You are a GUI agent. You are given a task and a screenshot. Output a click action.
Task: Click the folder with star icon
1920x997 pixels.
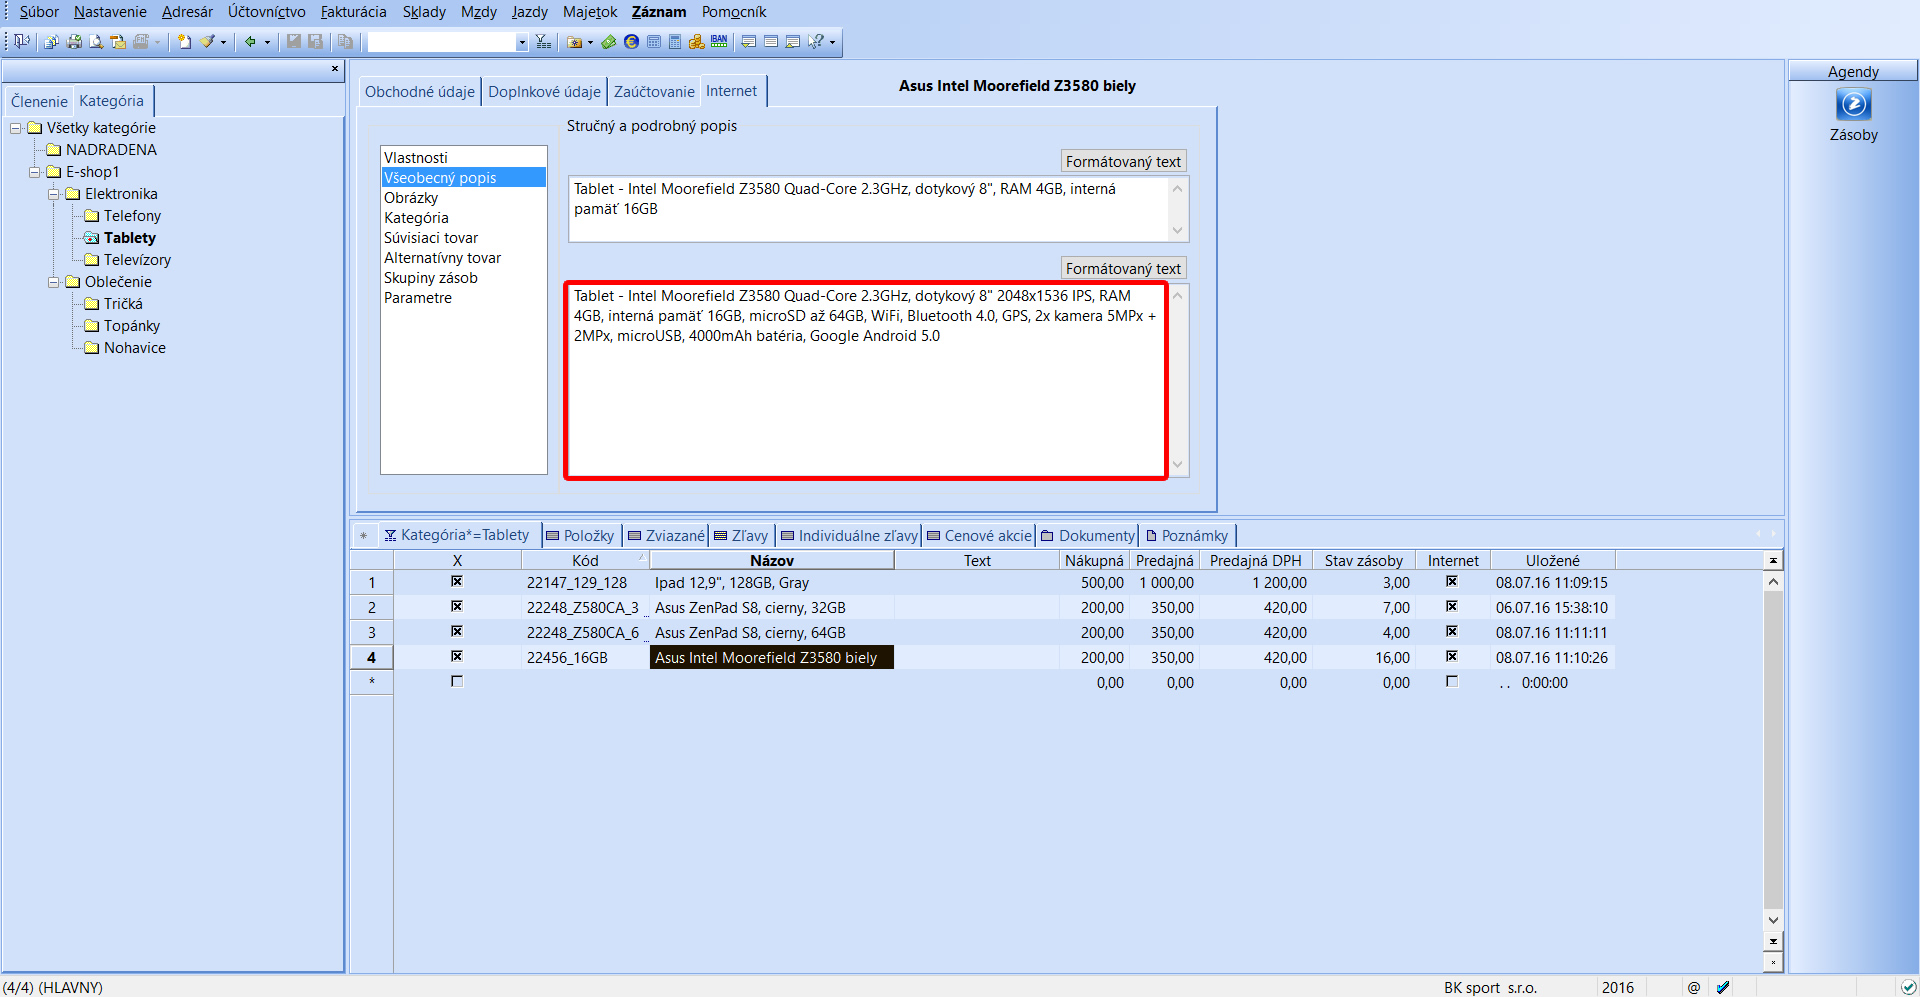tap(575, 41)
